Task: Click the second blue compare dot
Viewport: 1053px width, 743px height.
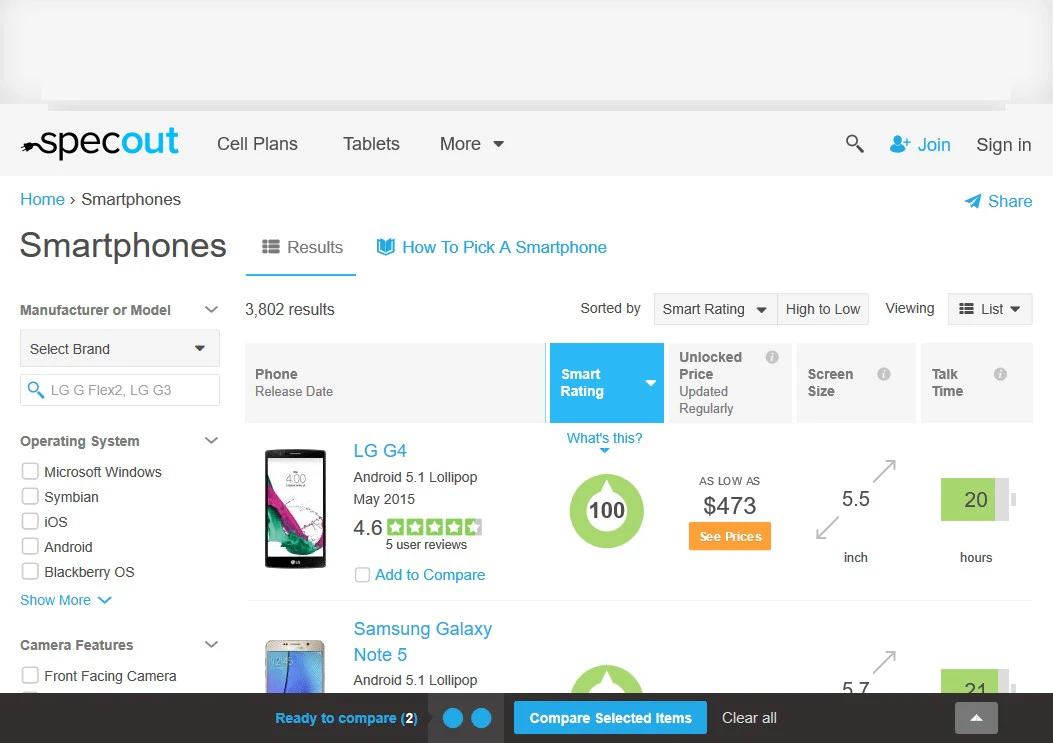Action: 482,718
